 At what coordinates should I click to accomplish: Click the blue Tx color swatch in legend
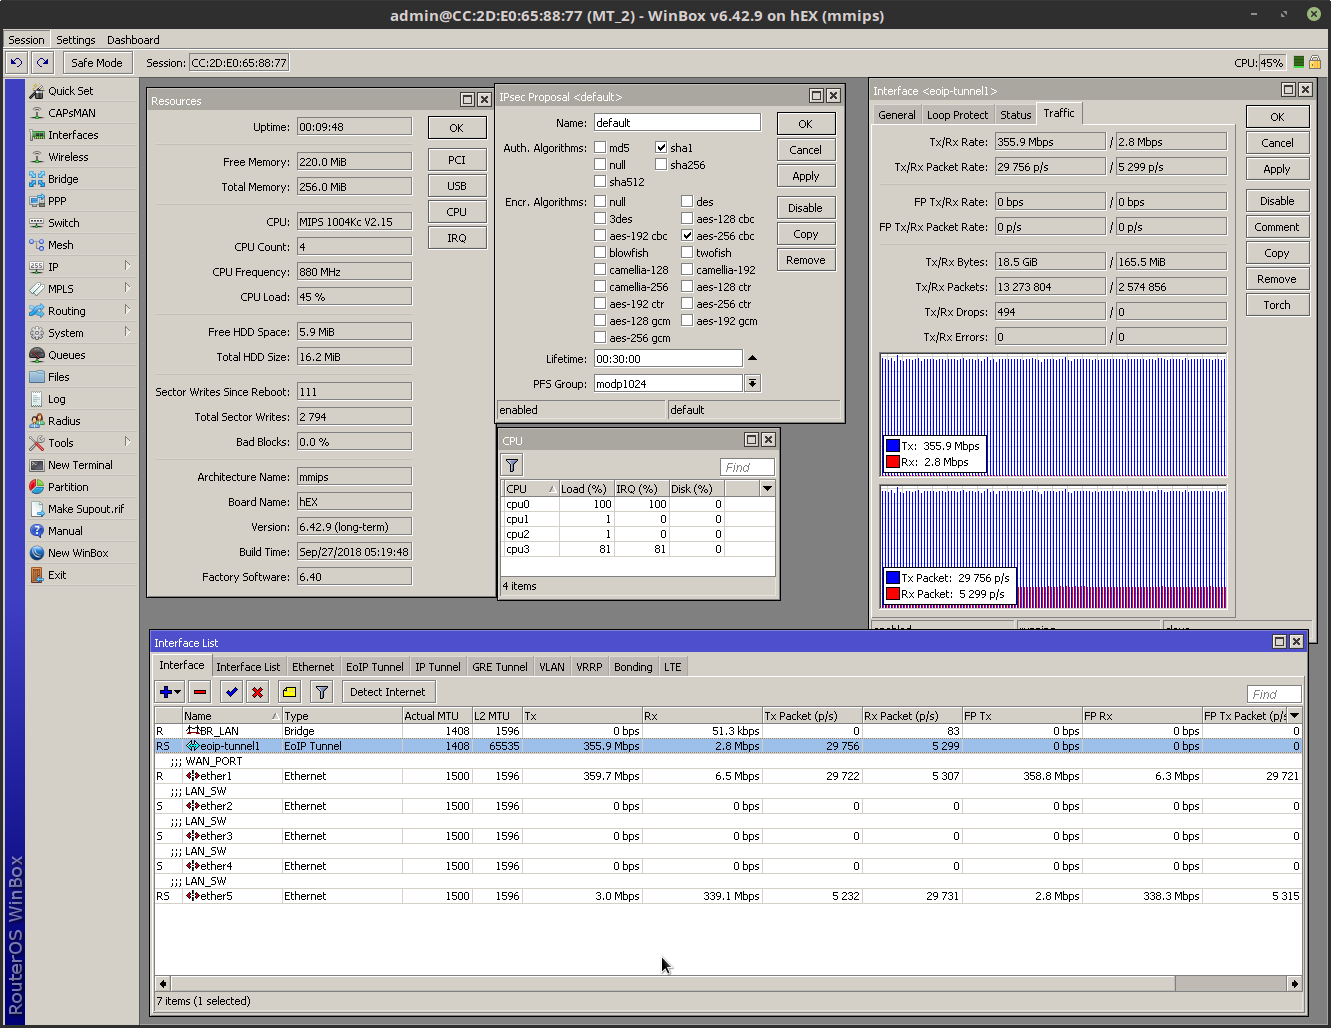[893, 446]
